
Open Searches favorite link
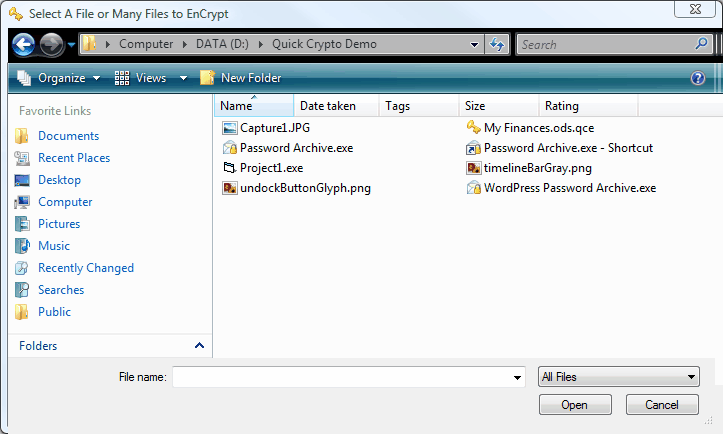61,290
